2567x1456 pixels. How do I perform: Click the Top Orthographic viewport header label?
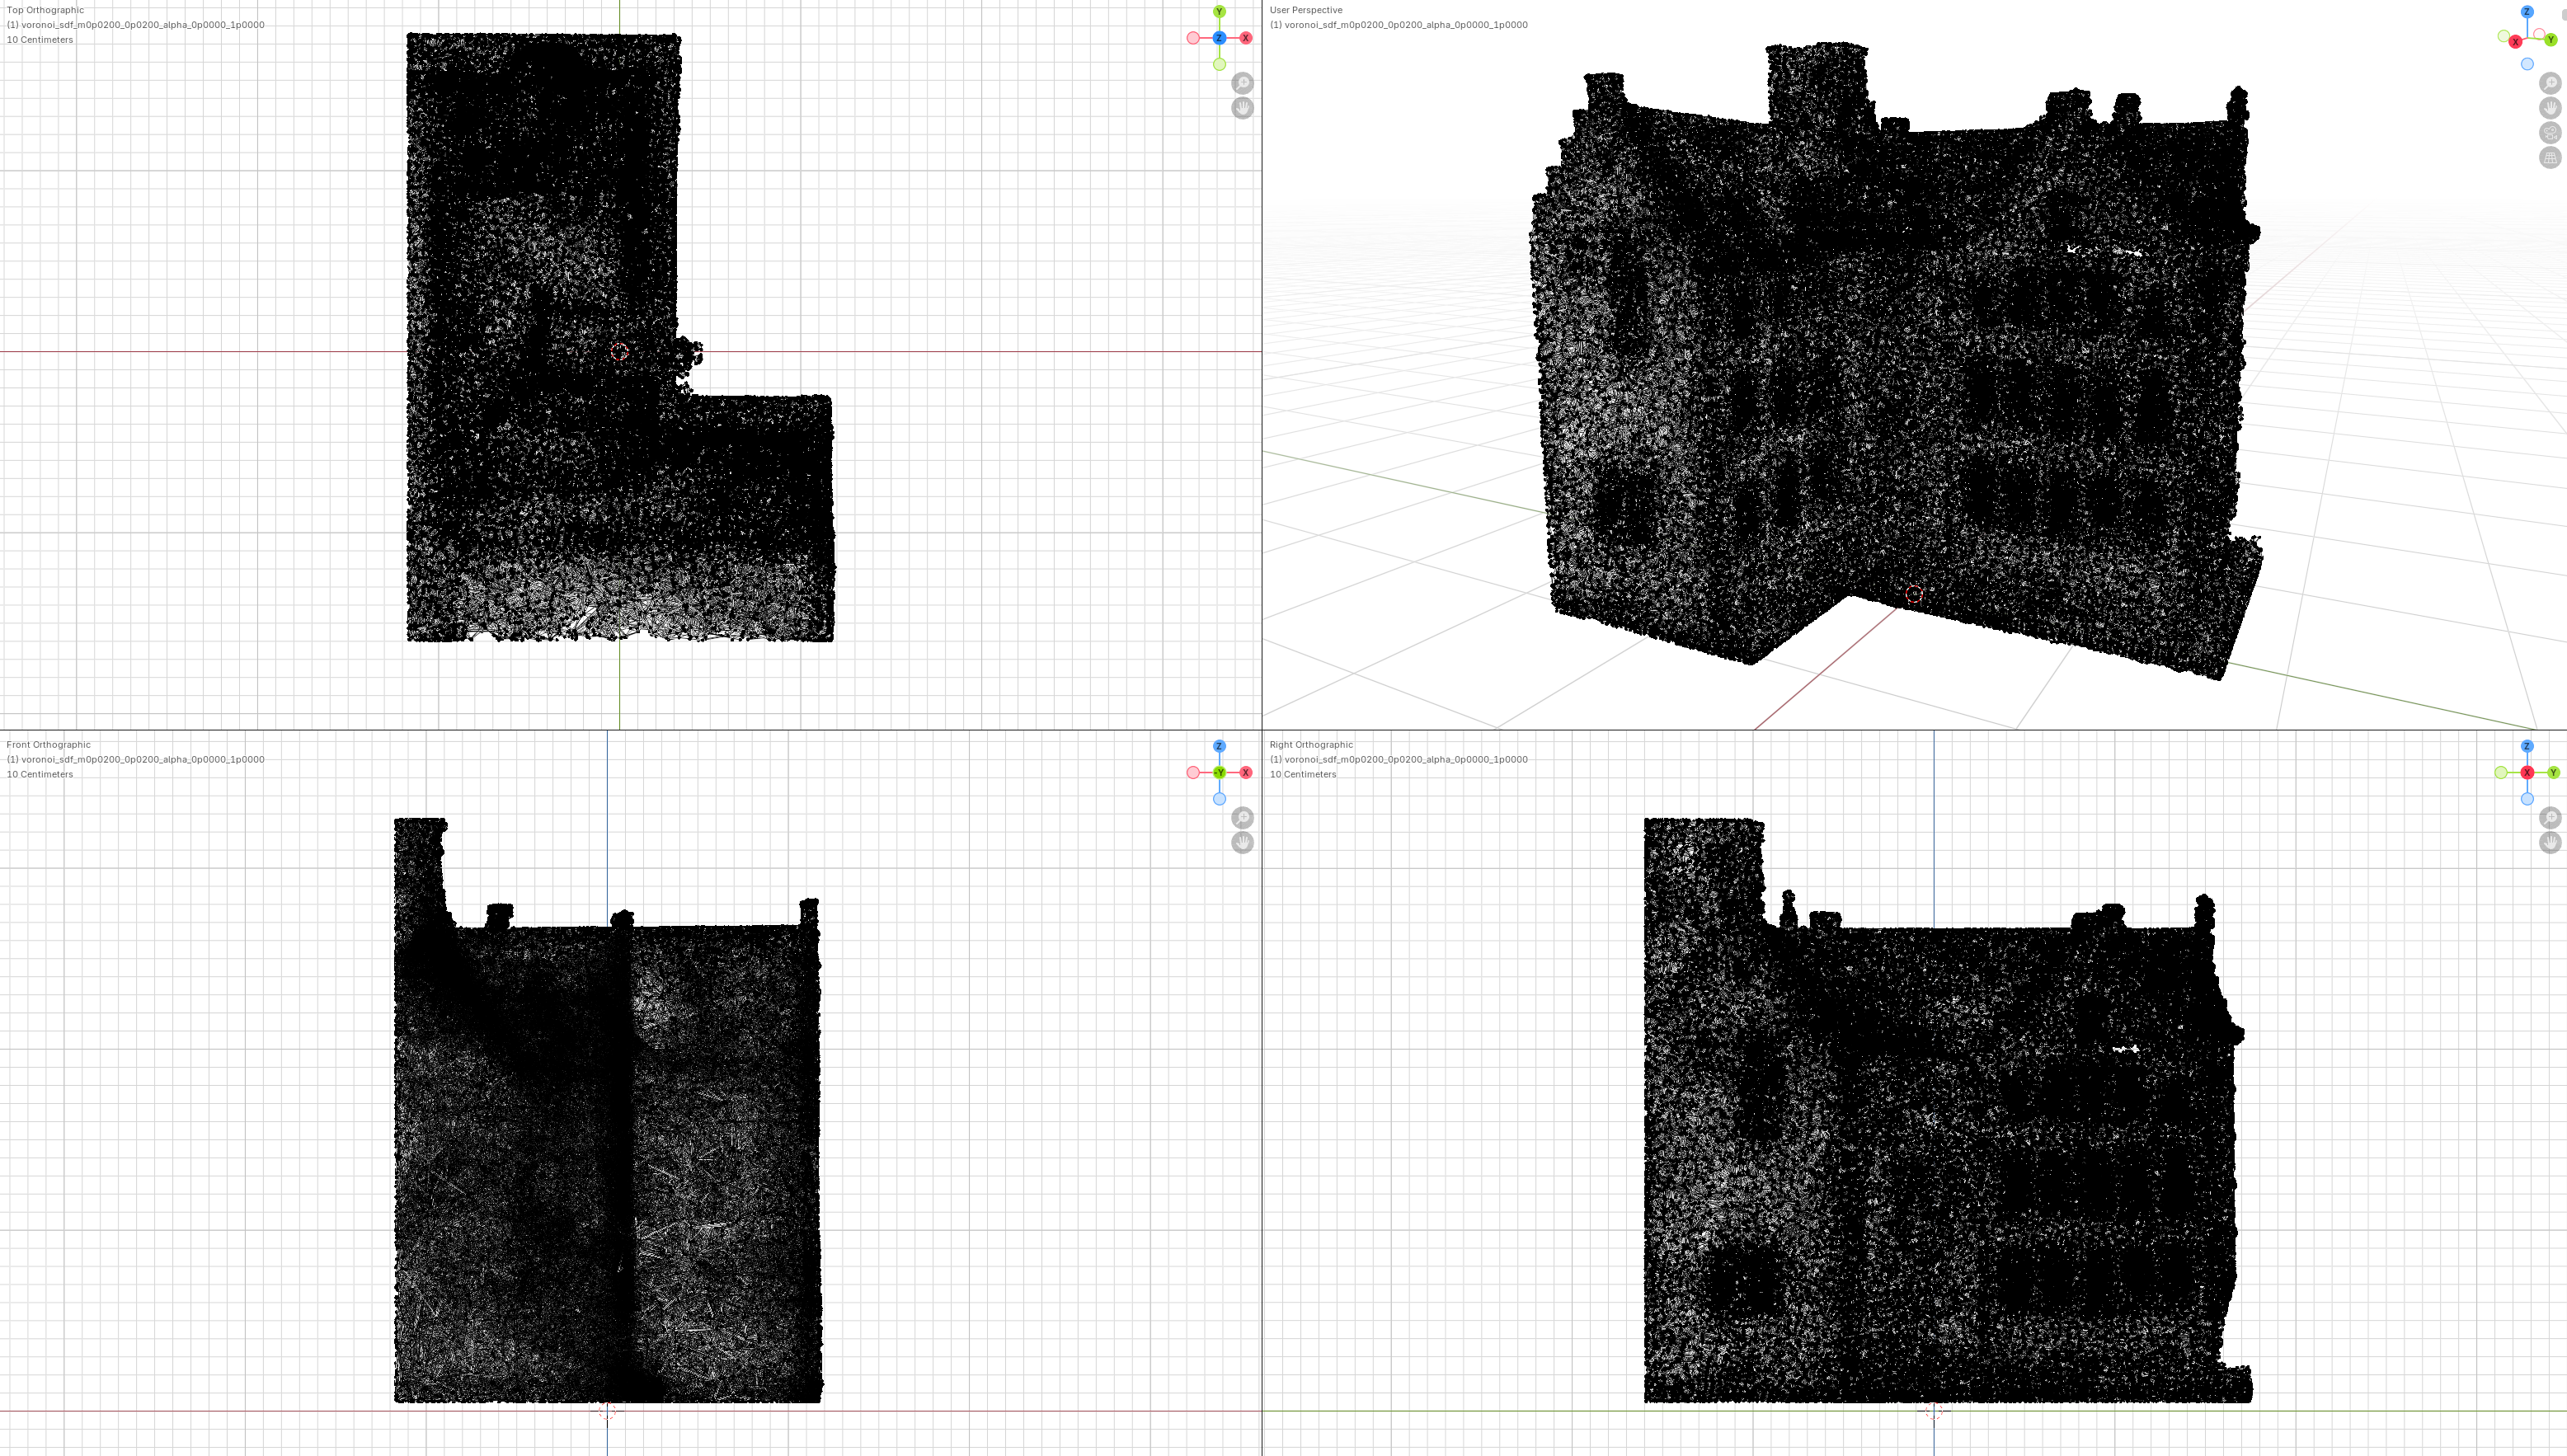[x=45, y=10]
